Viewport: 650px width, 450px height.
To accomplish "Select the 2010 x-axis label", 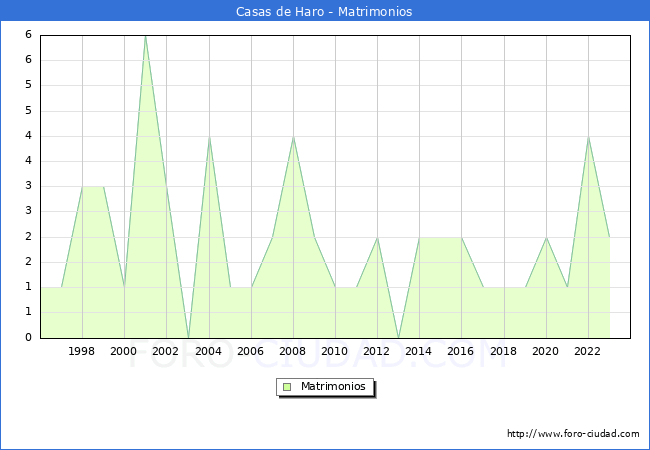I will 335,351.
